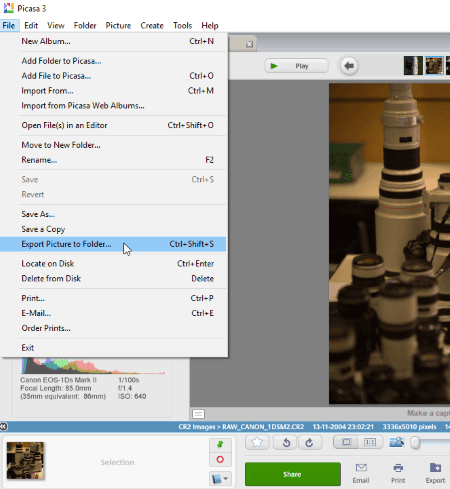Choose Add Folder to Picasa
Screen dimensions: 450x489
click(x=113, y=61)
